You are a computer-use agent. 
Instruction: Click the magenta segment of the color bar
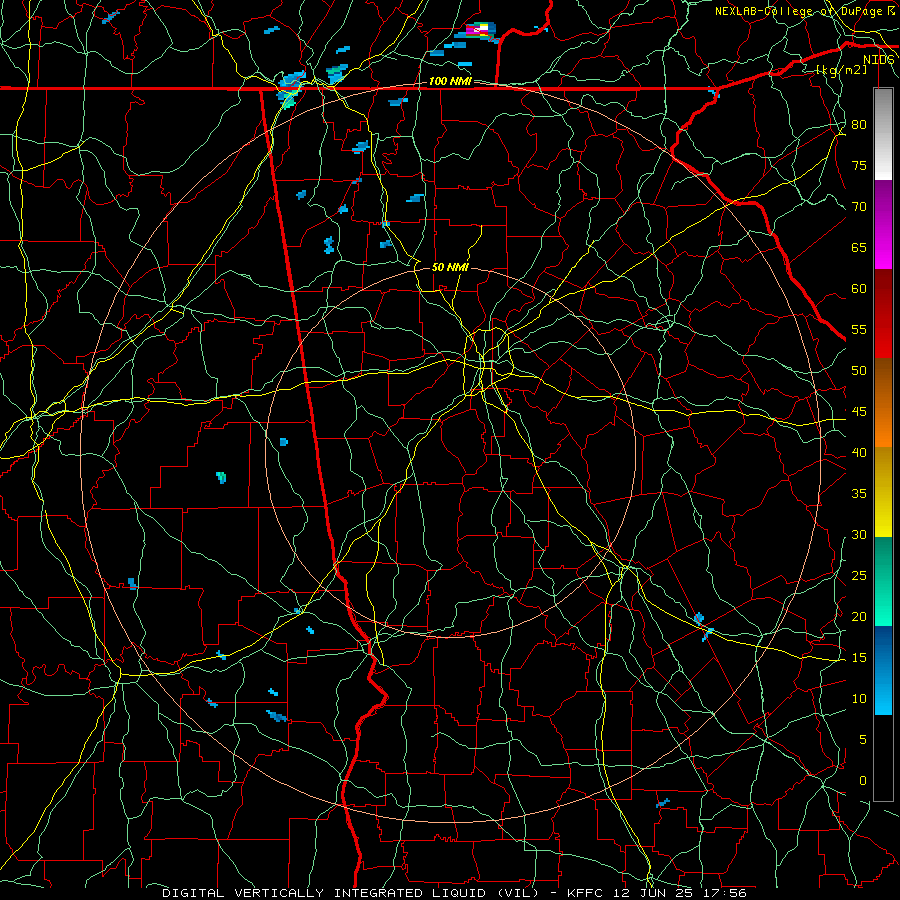(x=883, y=224)
